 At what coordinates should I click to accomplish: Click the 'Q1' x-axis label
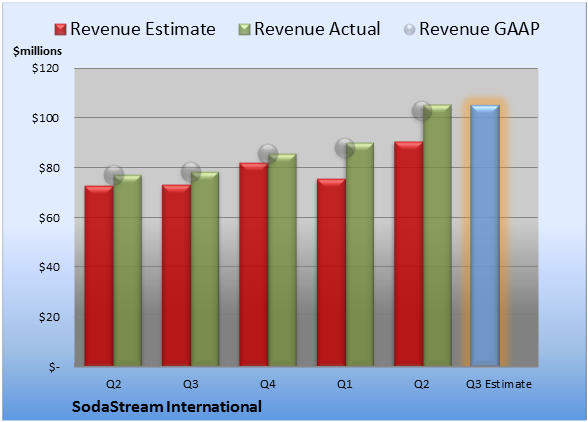[x=345, y=384]
